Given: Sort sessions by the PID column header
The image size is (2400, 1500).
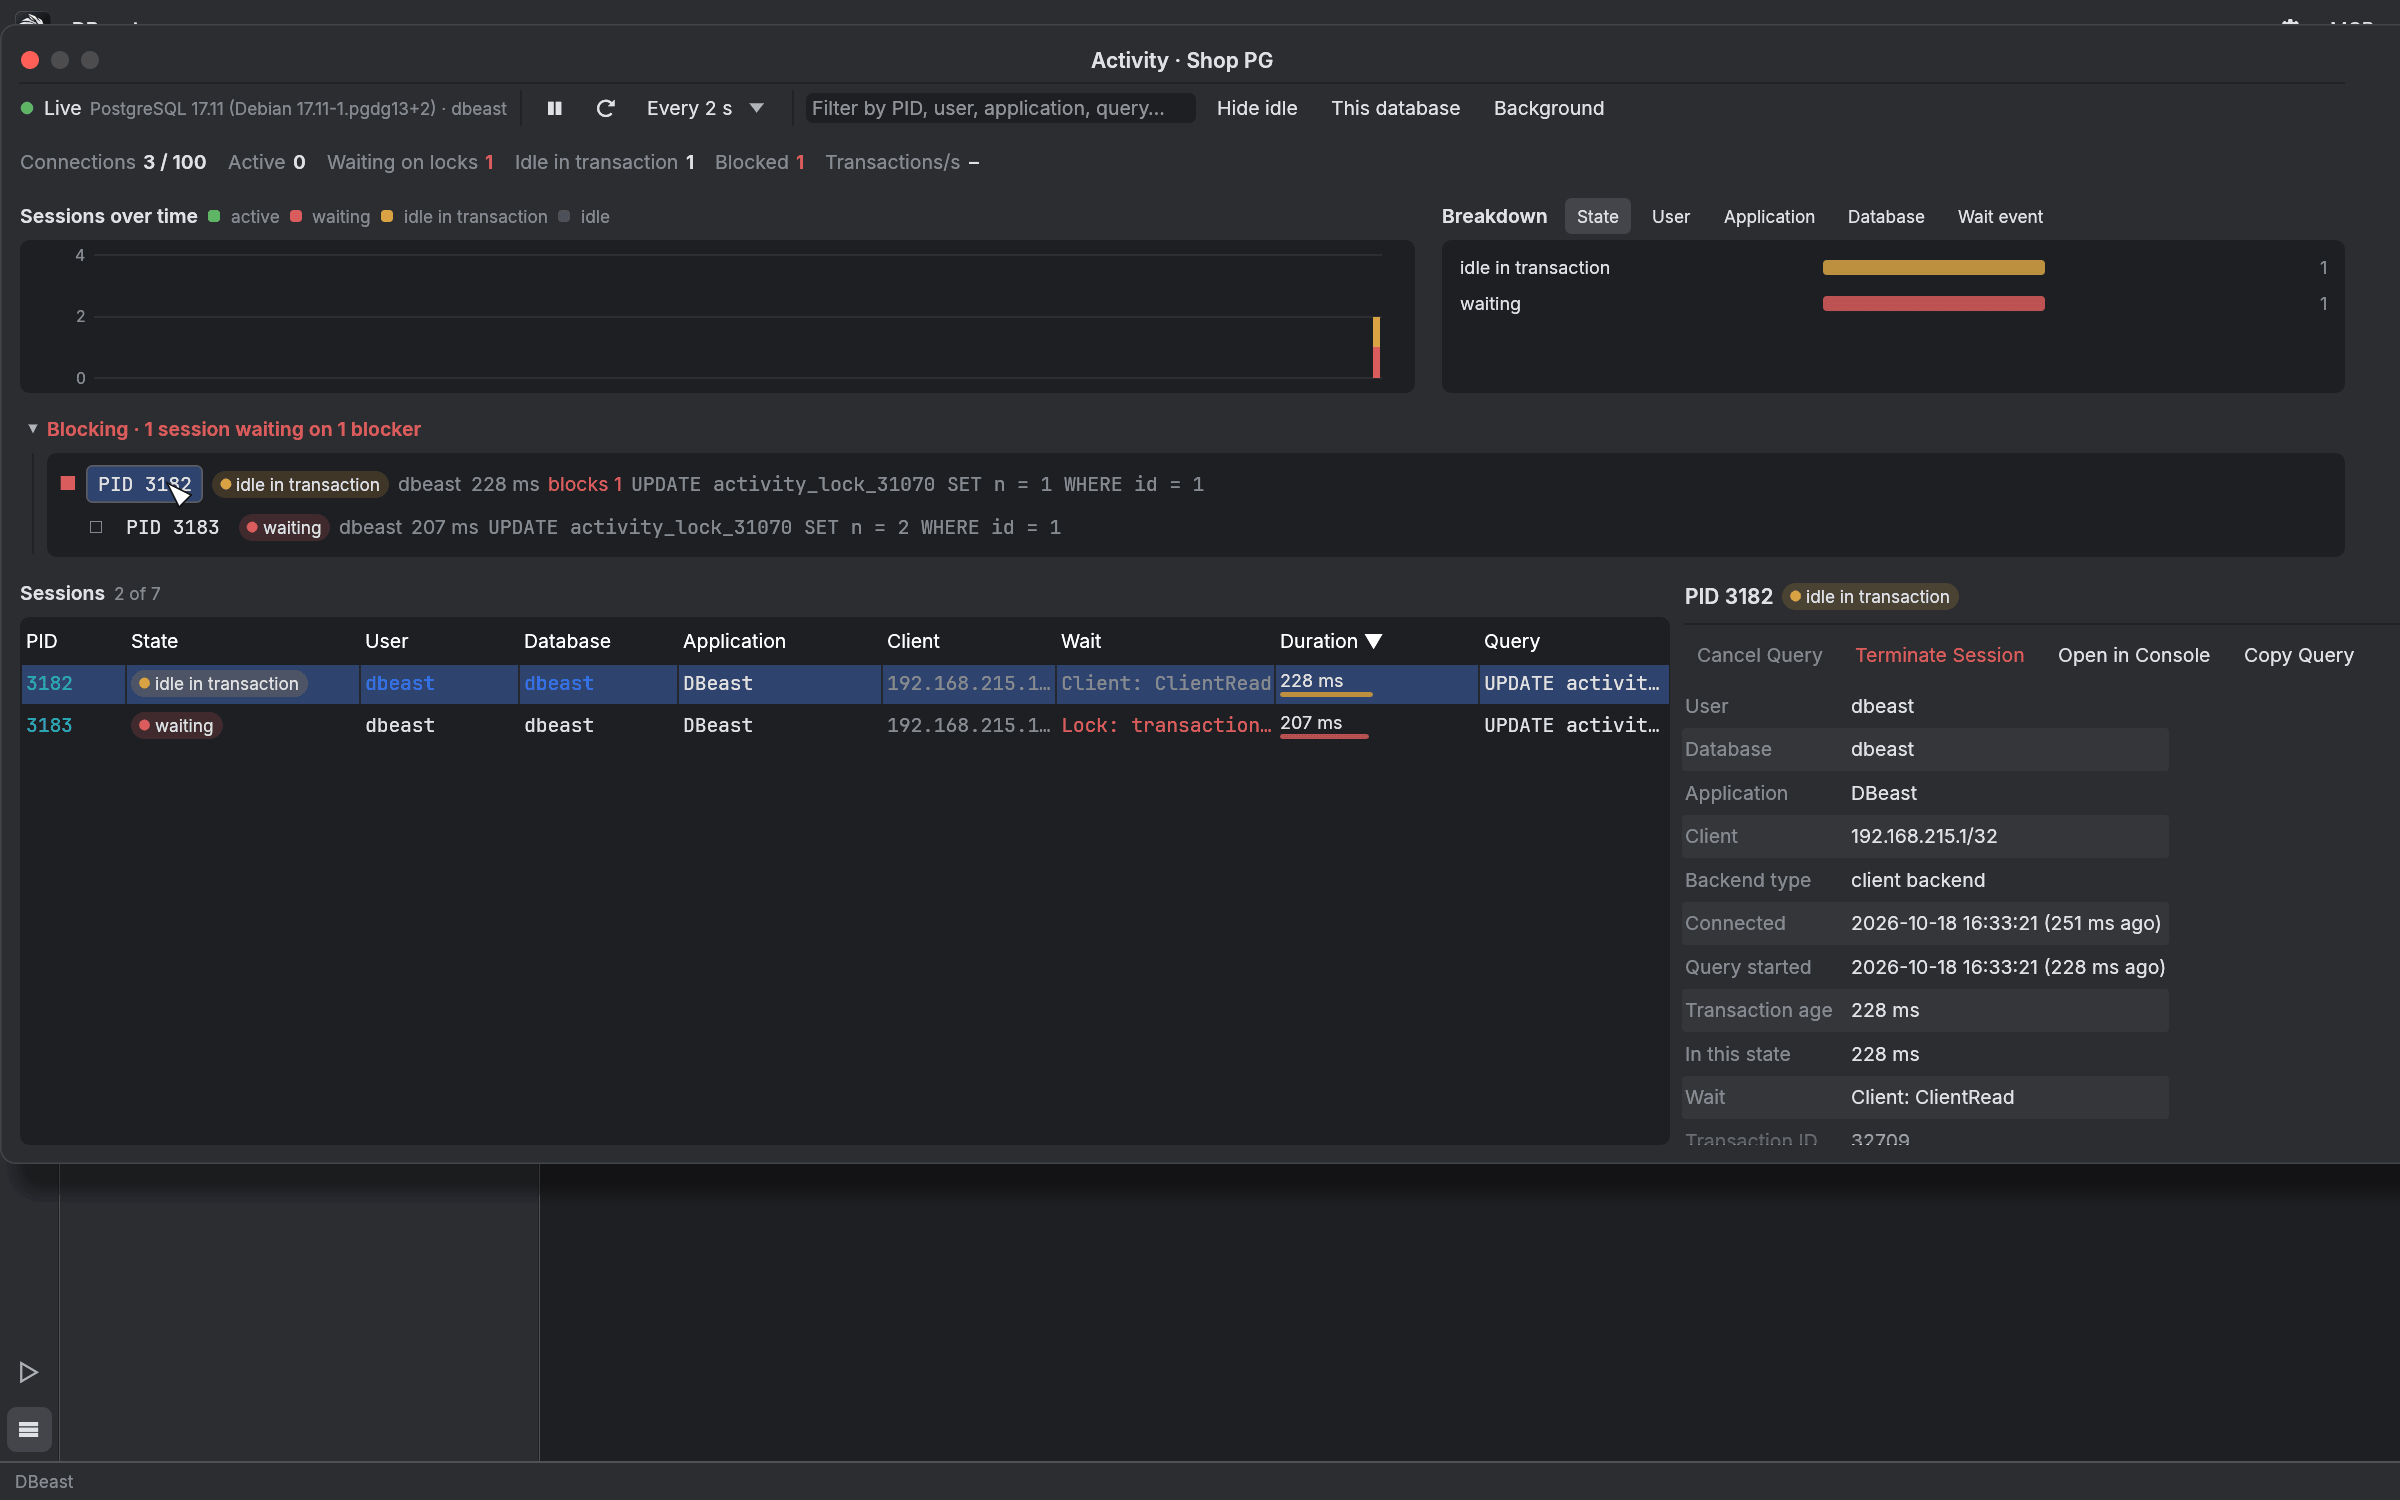Looking at the screenshot, I should pyautogui.click(x=42, y=641).
